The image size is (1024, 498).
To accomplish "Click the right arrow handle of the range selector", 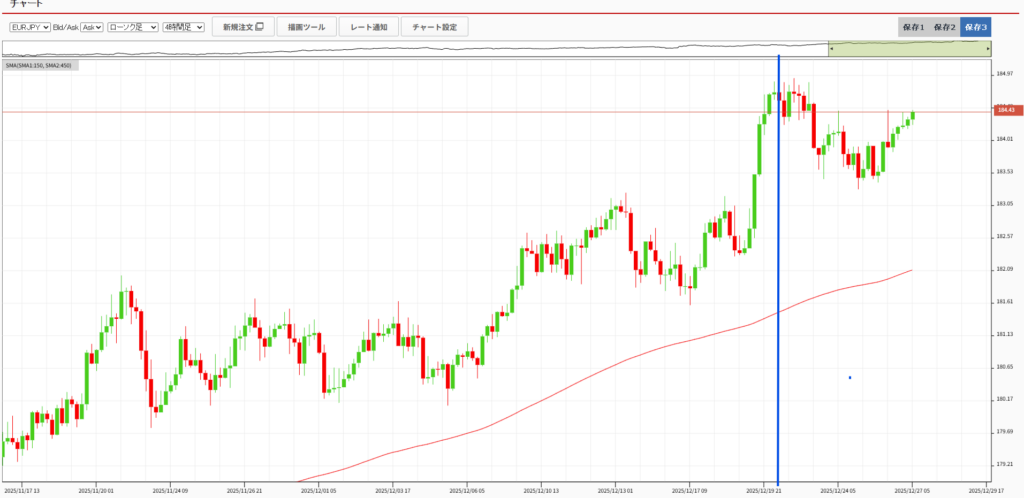I will [x=989, y=48].
